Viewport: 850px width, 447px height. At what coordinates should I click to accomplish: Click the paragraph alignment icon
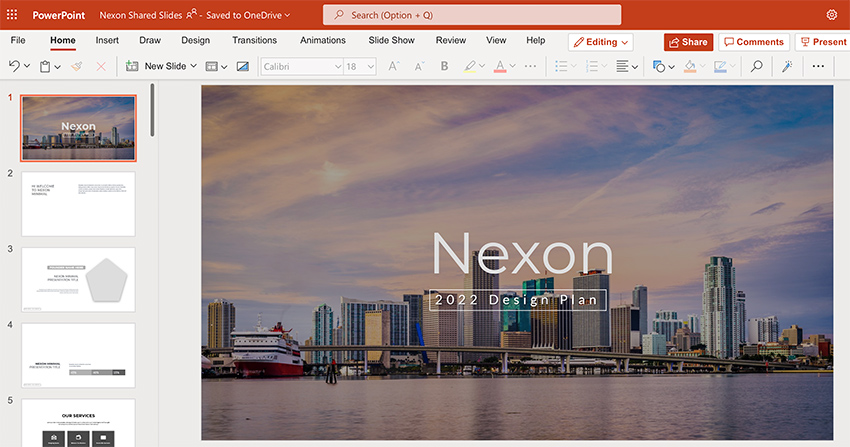coord(622,66)
